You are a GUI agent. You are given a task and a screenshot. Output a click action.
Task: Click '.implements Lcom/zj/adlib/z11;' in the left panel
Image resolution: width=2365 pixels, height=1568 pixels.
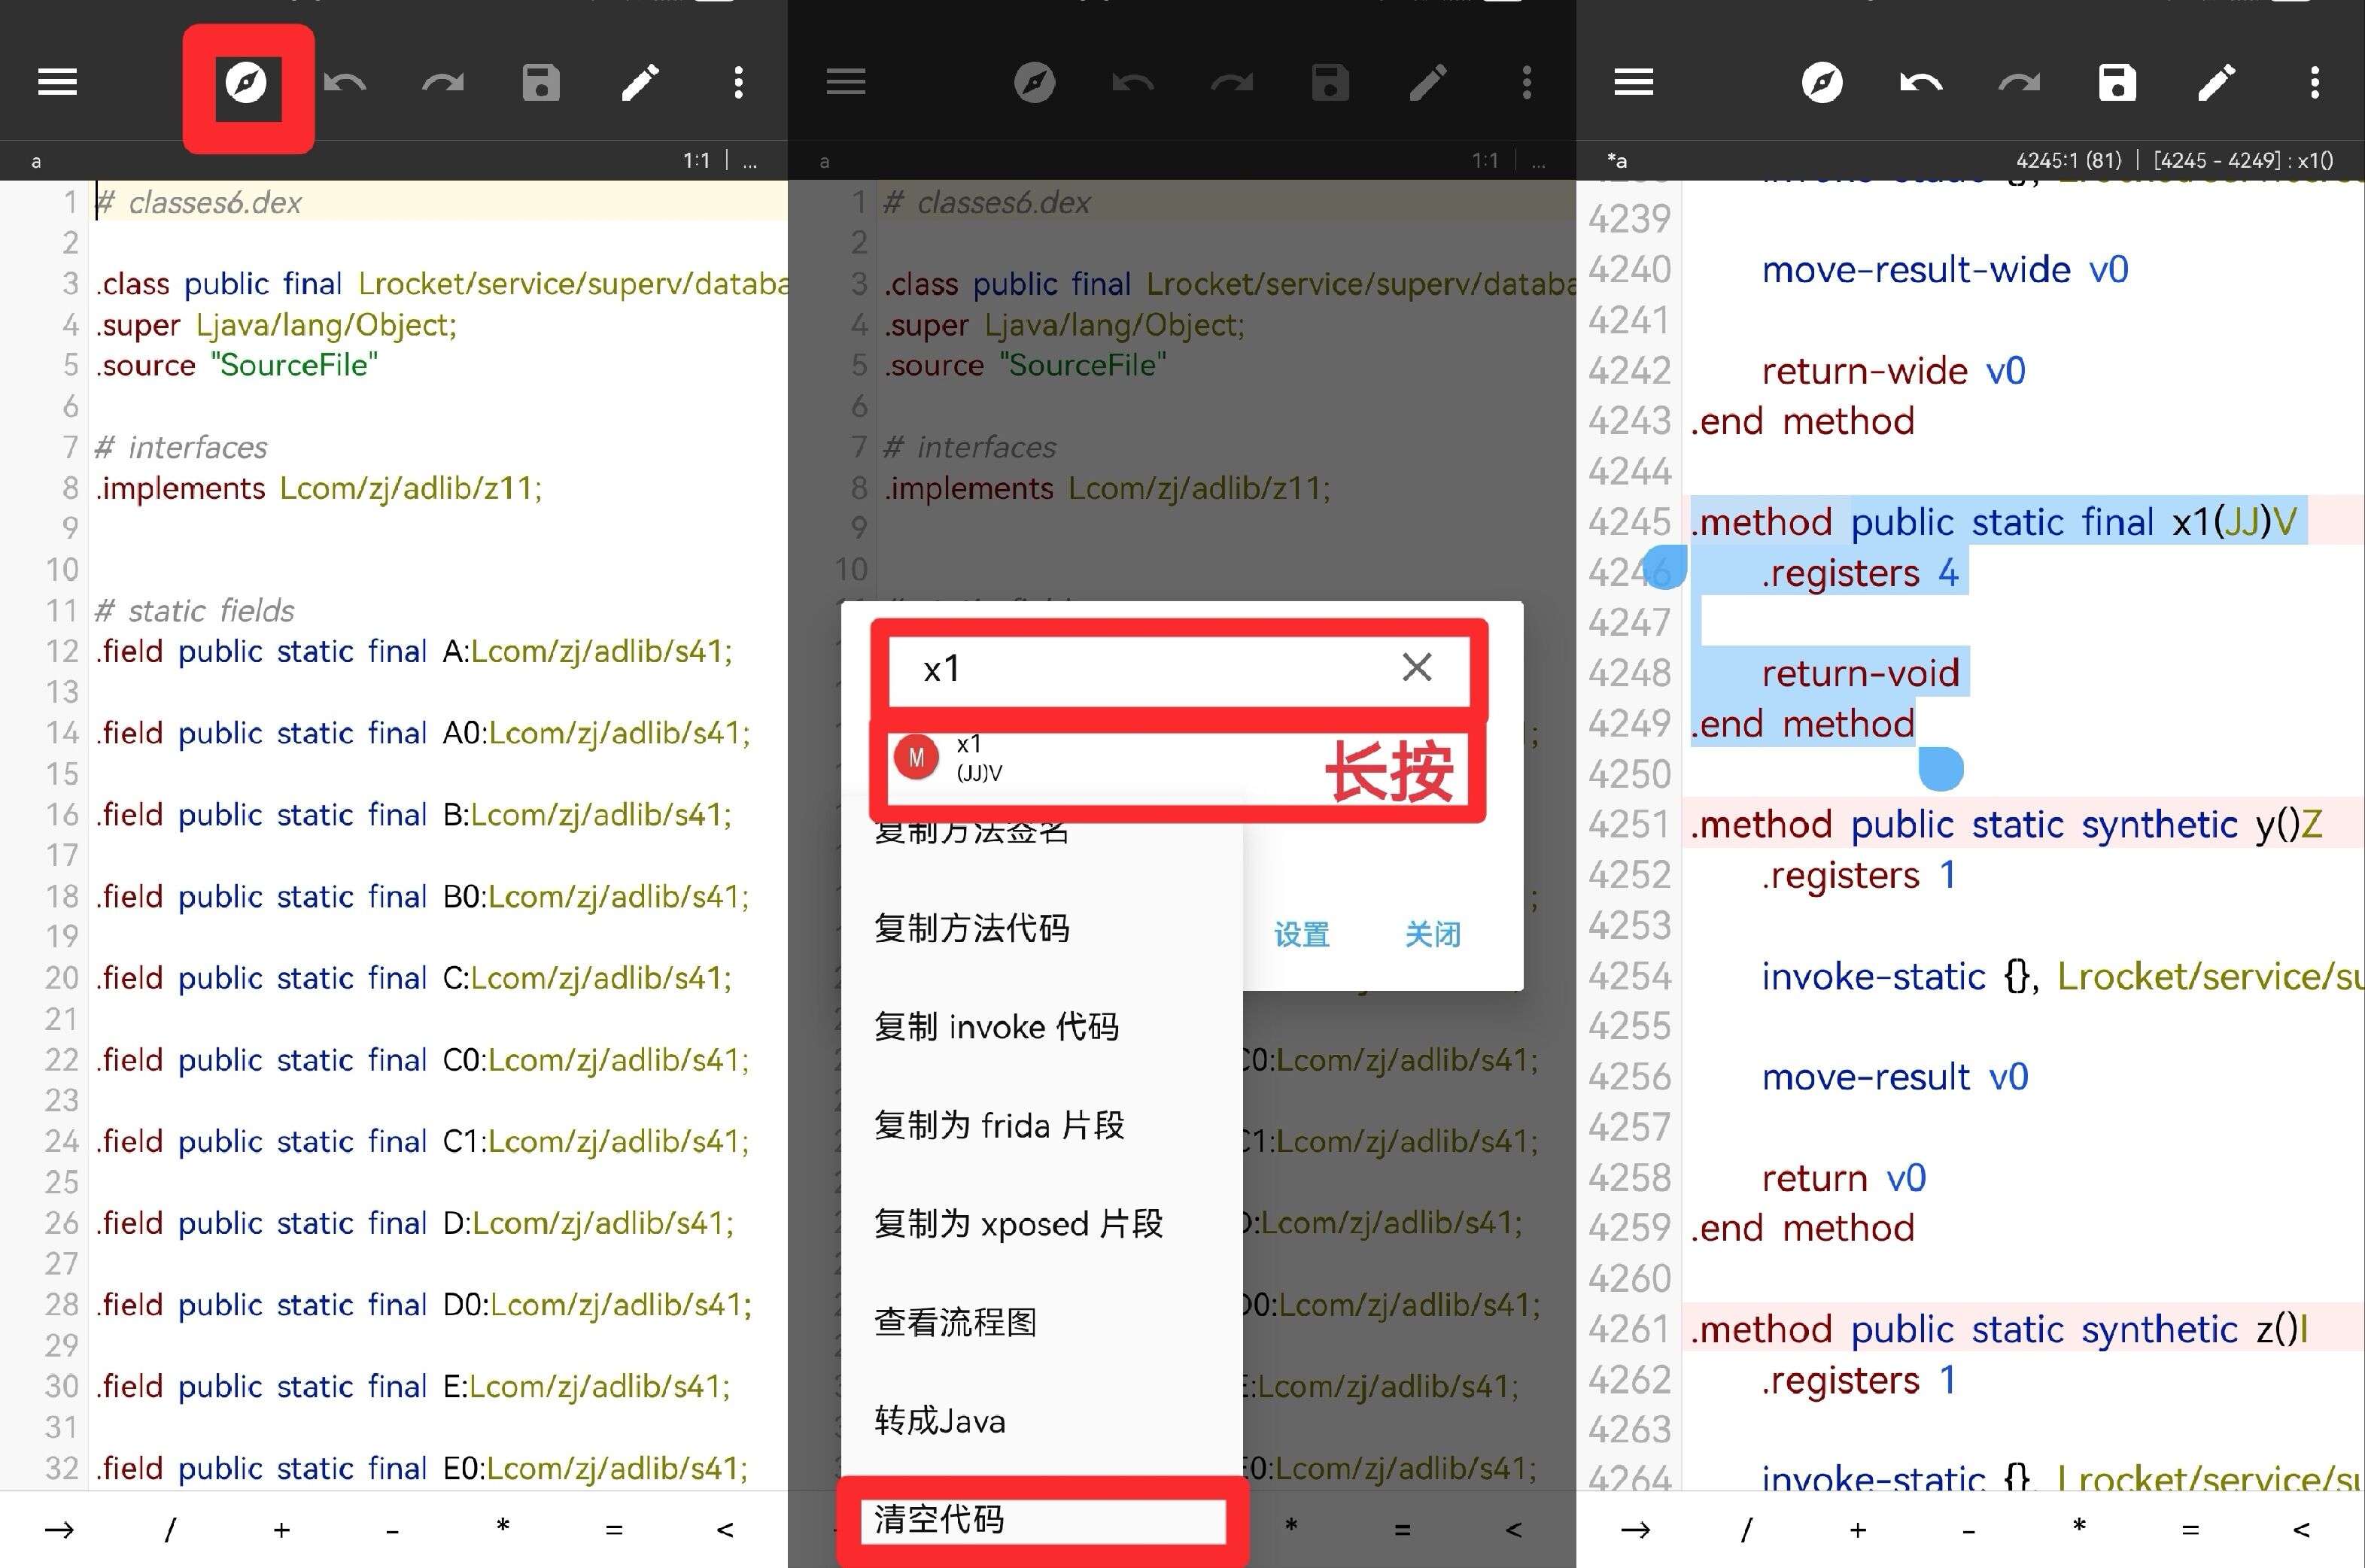coord(319,488)
